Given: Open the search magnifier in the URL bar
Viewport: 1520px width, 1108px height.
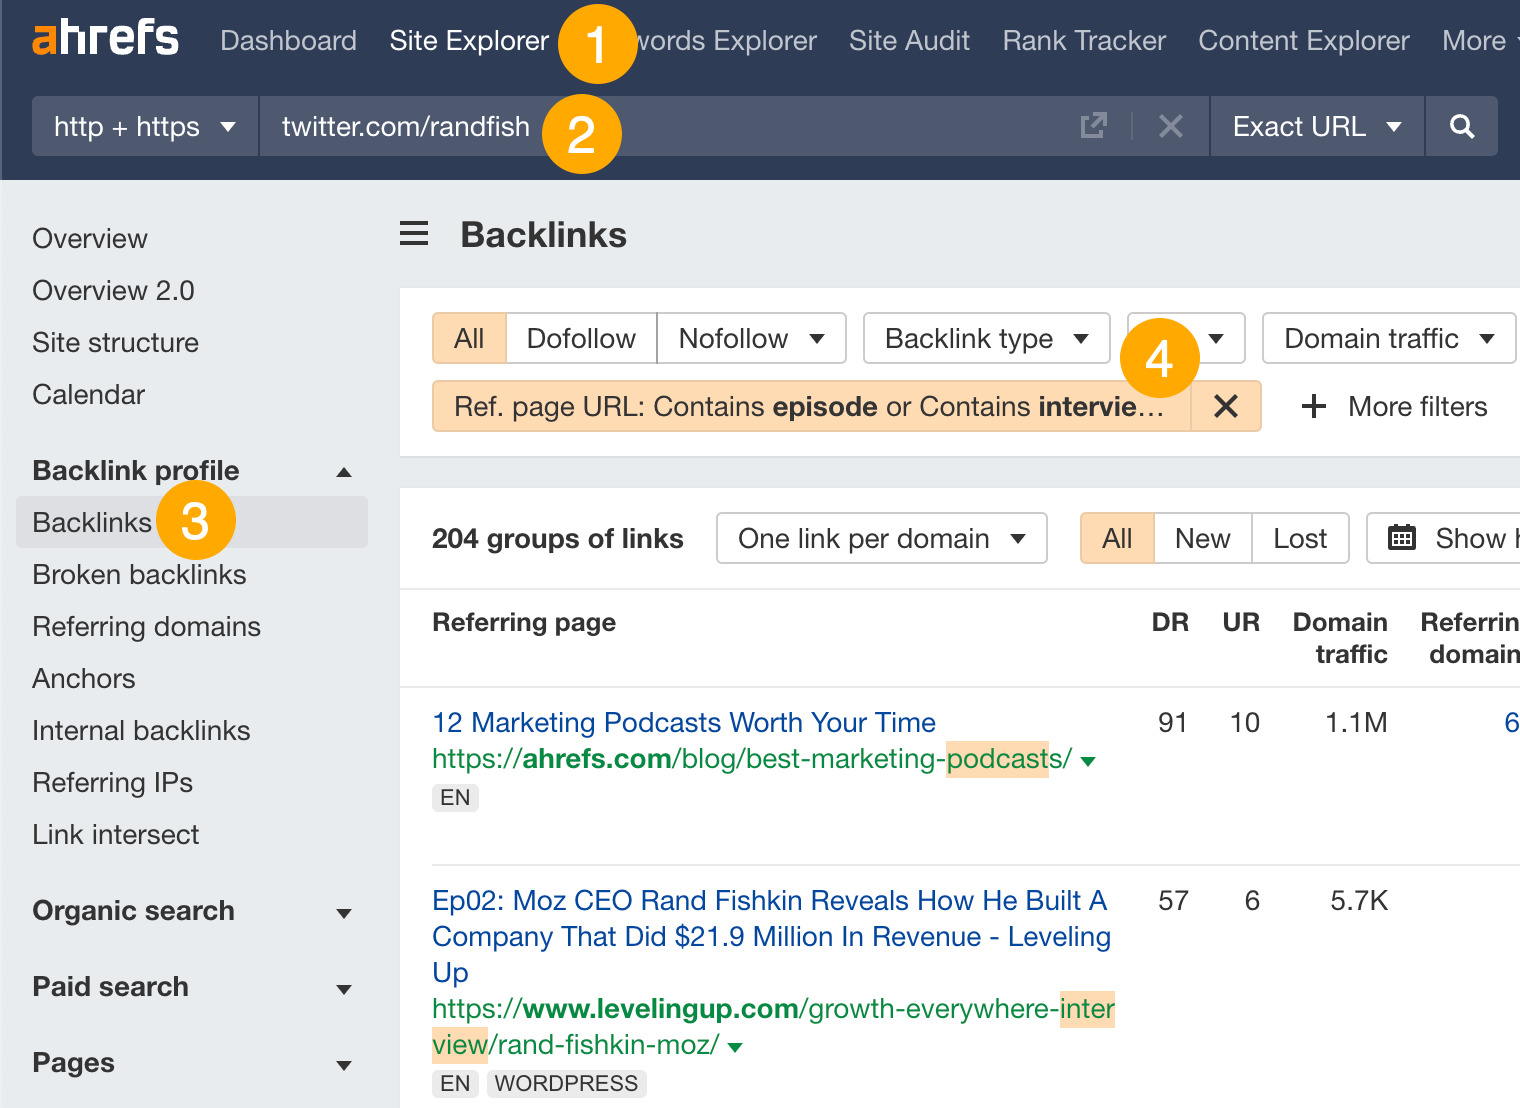Looking at the screenshot, I should [1461, 126].
